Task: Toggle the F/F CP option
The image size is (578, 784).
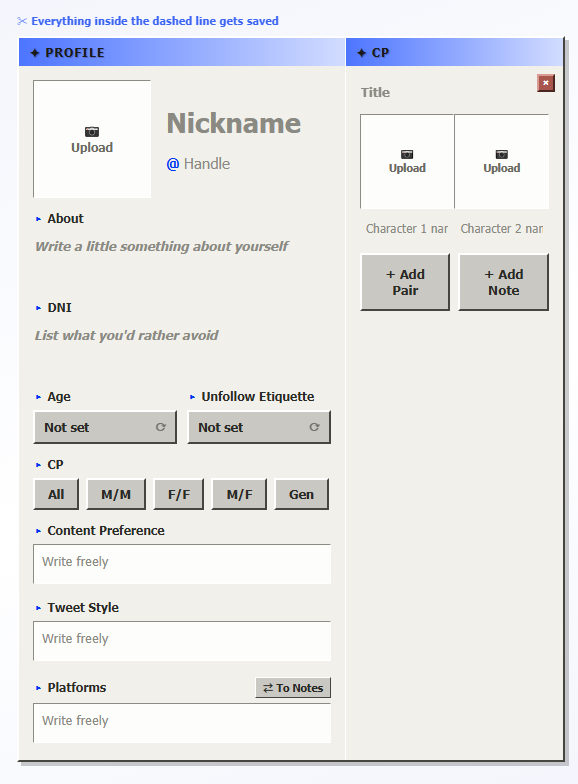Action: coord(178,494)
